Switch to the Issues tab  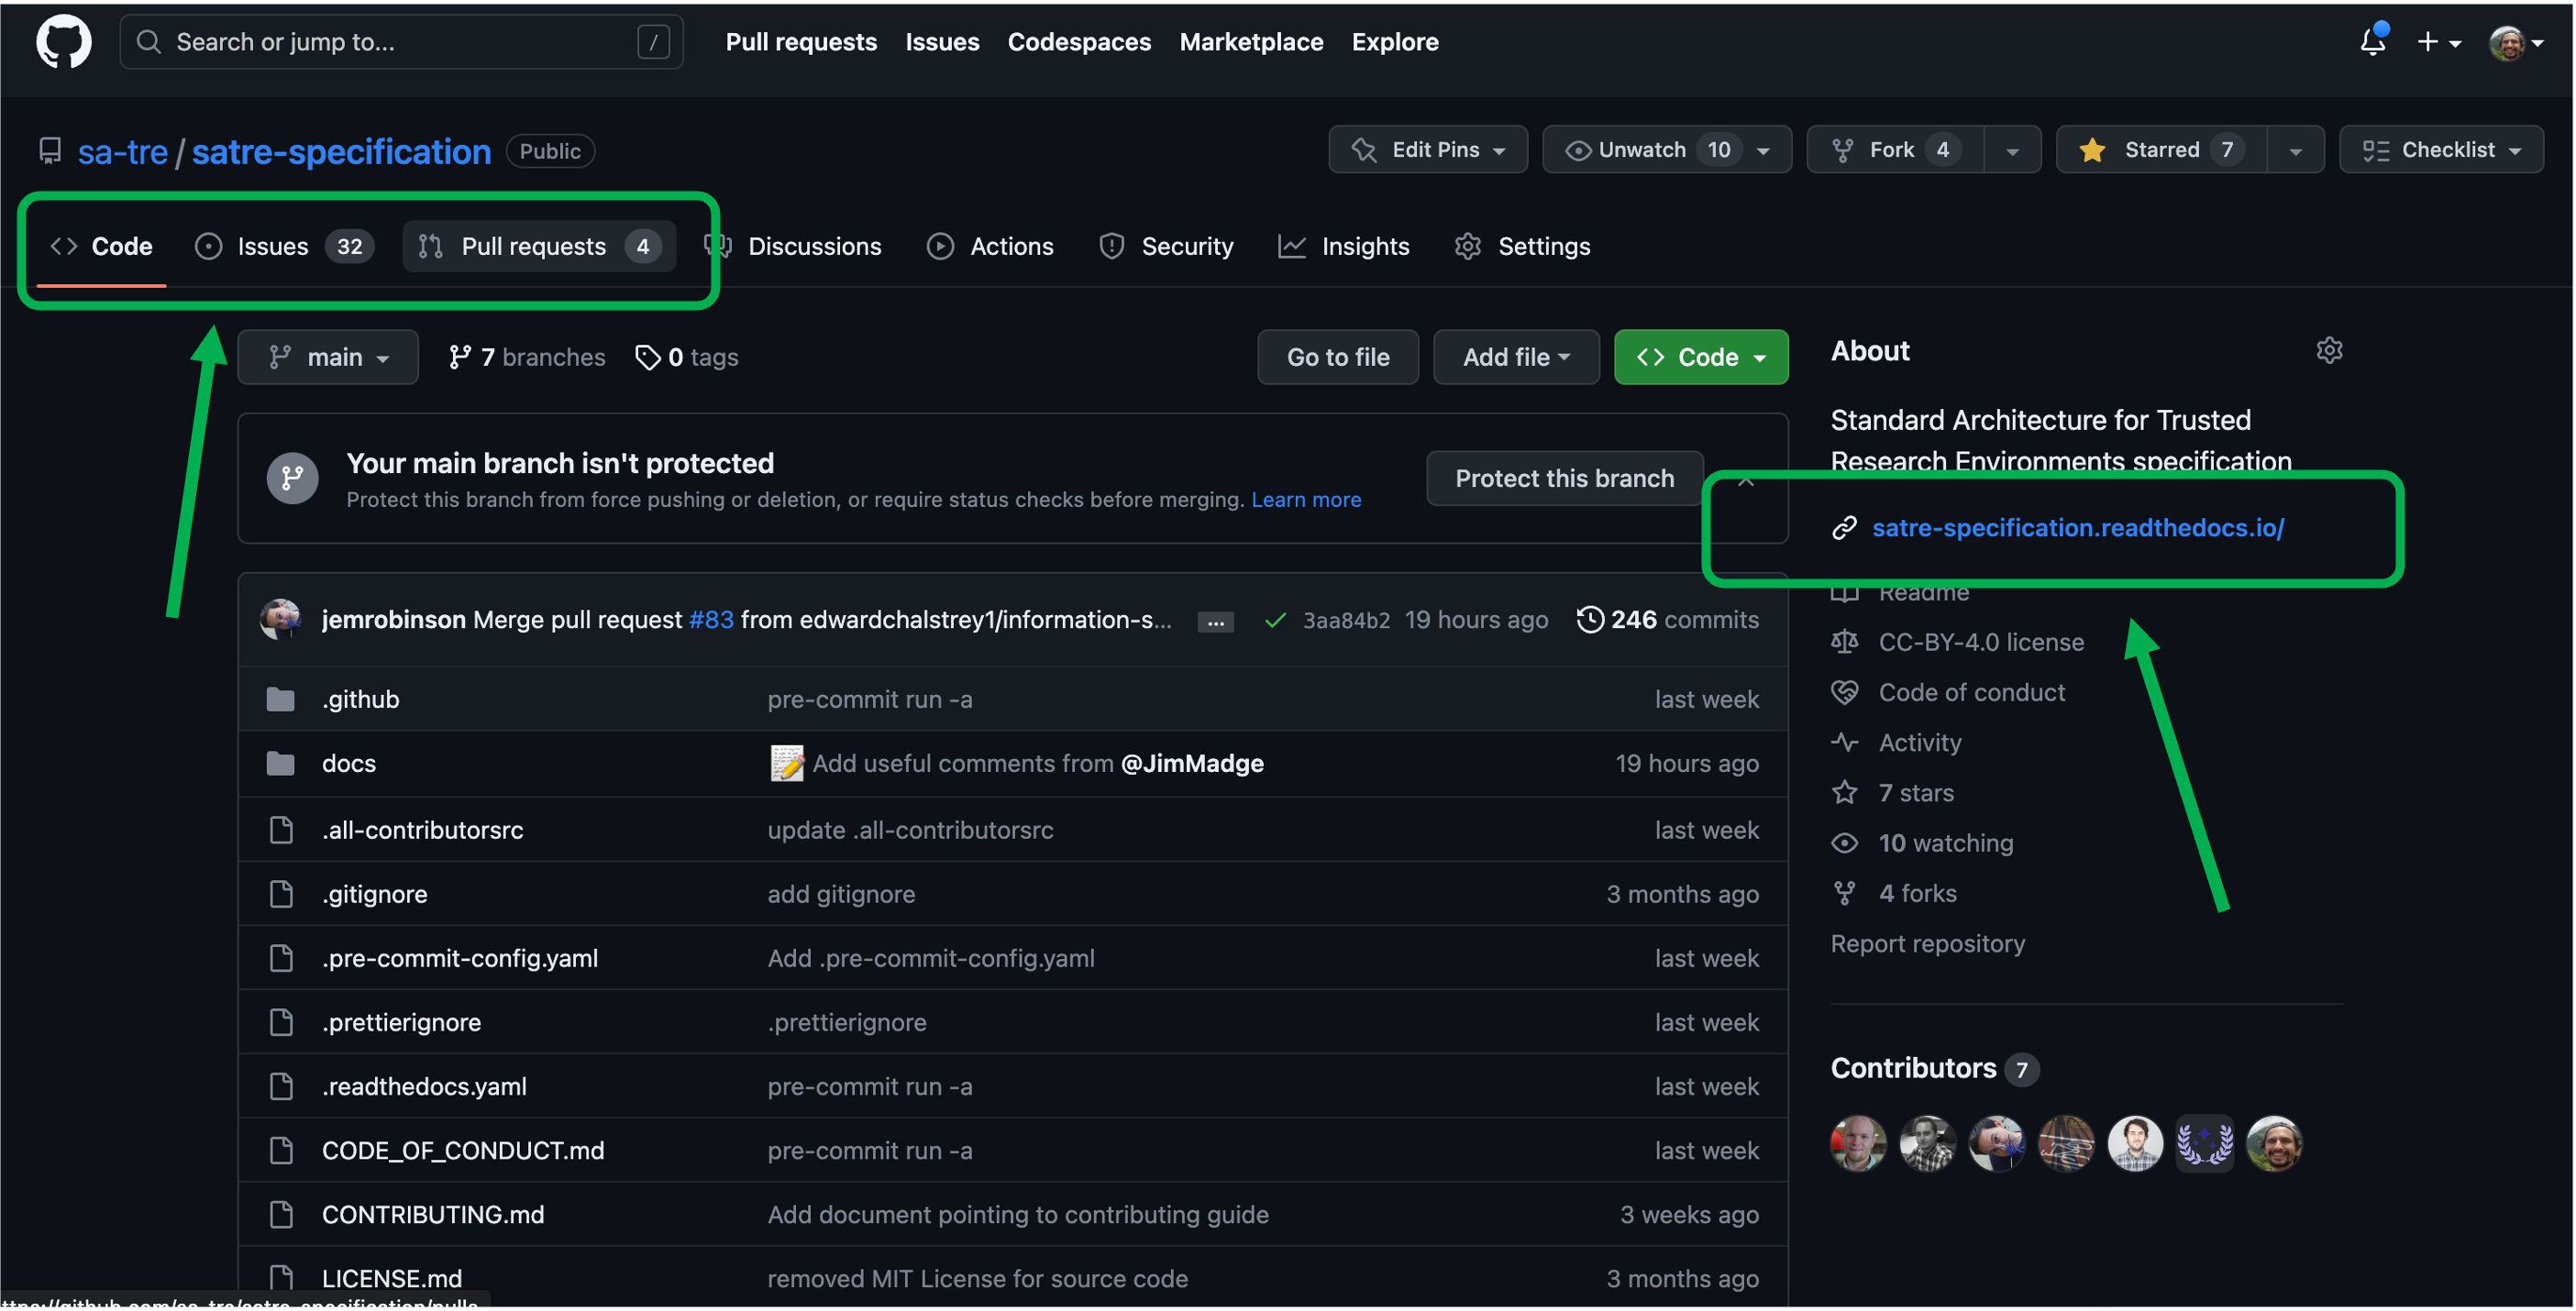point(284,246)
